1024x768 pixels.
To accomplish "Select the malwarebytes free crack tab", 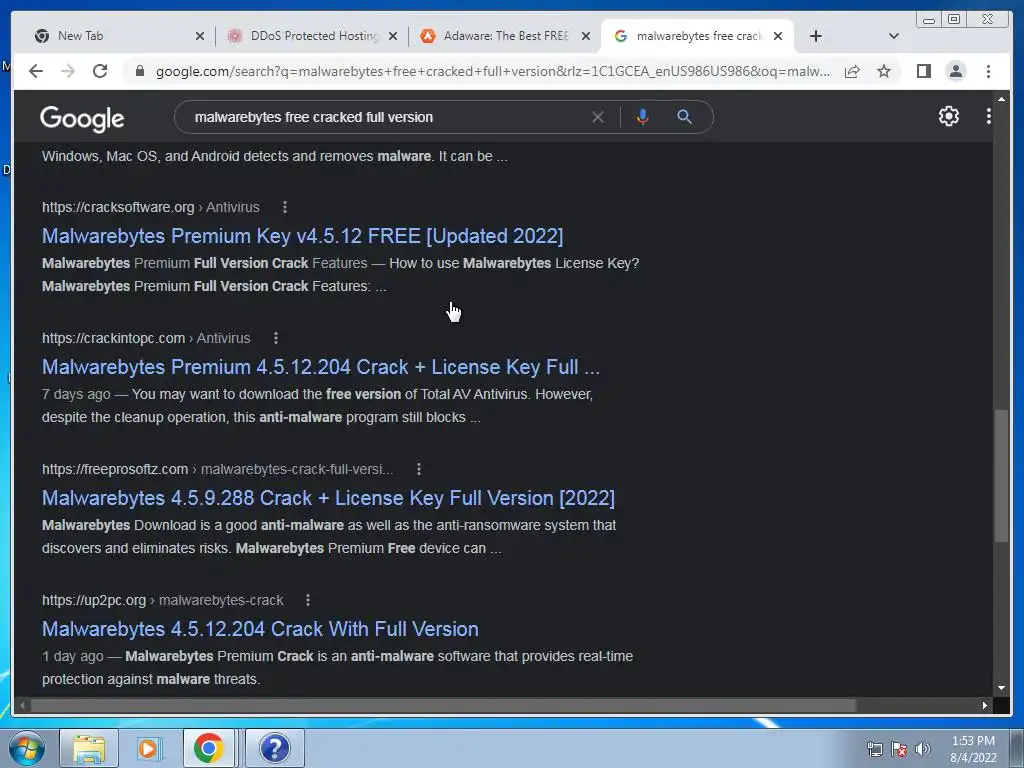I will [699, 36].
